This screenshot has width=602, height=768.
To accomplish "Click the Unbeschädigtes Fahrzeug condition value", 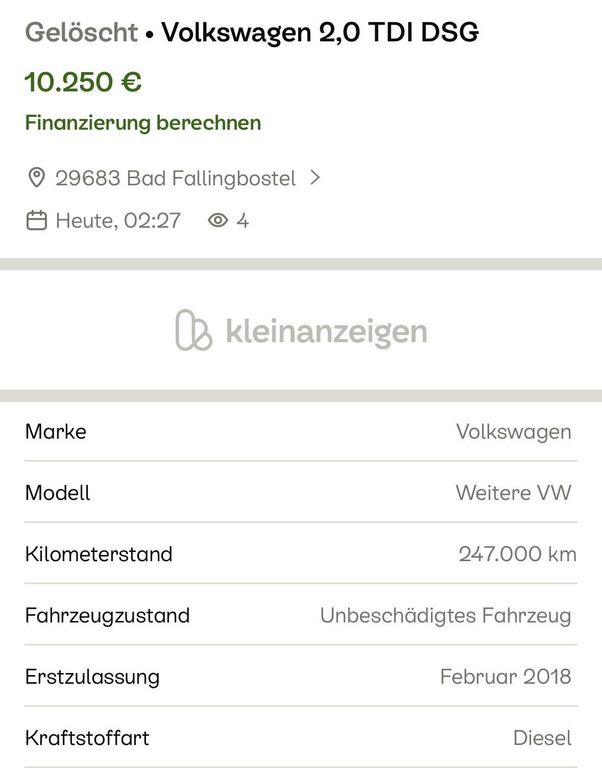I will (x=445, y=615).
